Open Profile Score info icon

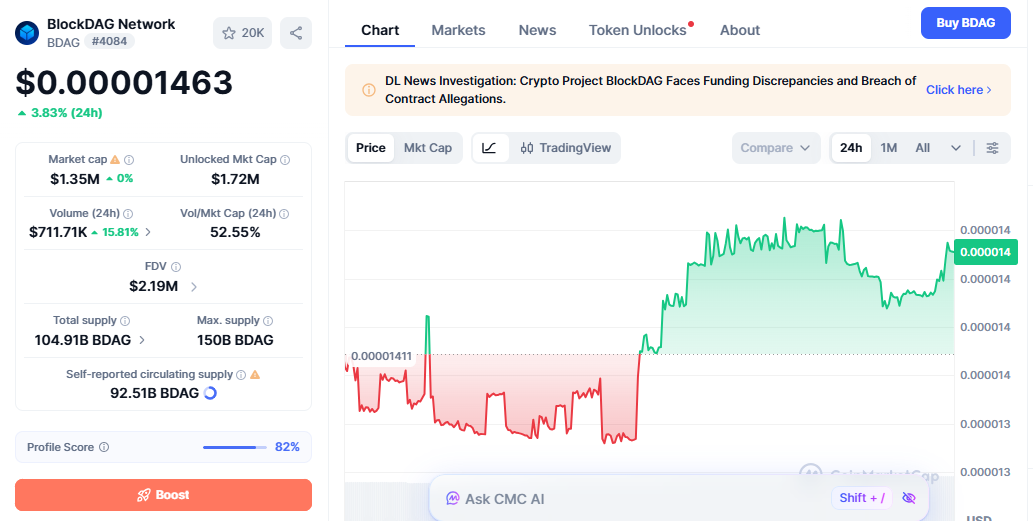[x=104, y=447]
